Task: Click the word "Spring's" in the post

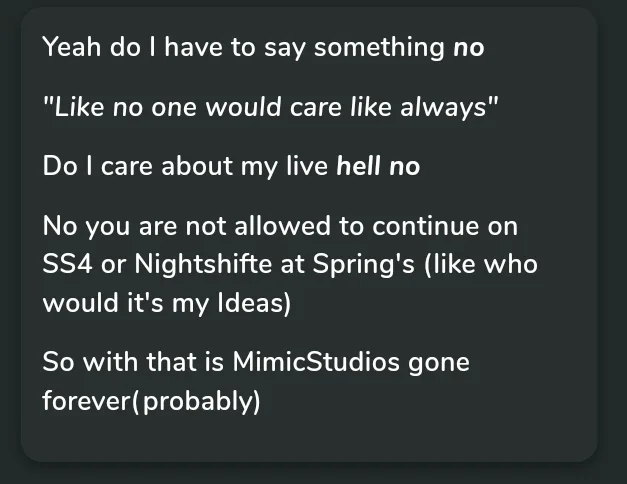Action: (363, 264)
